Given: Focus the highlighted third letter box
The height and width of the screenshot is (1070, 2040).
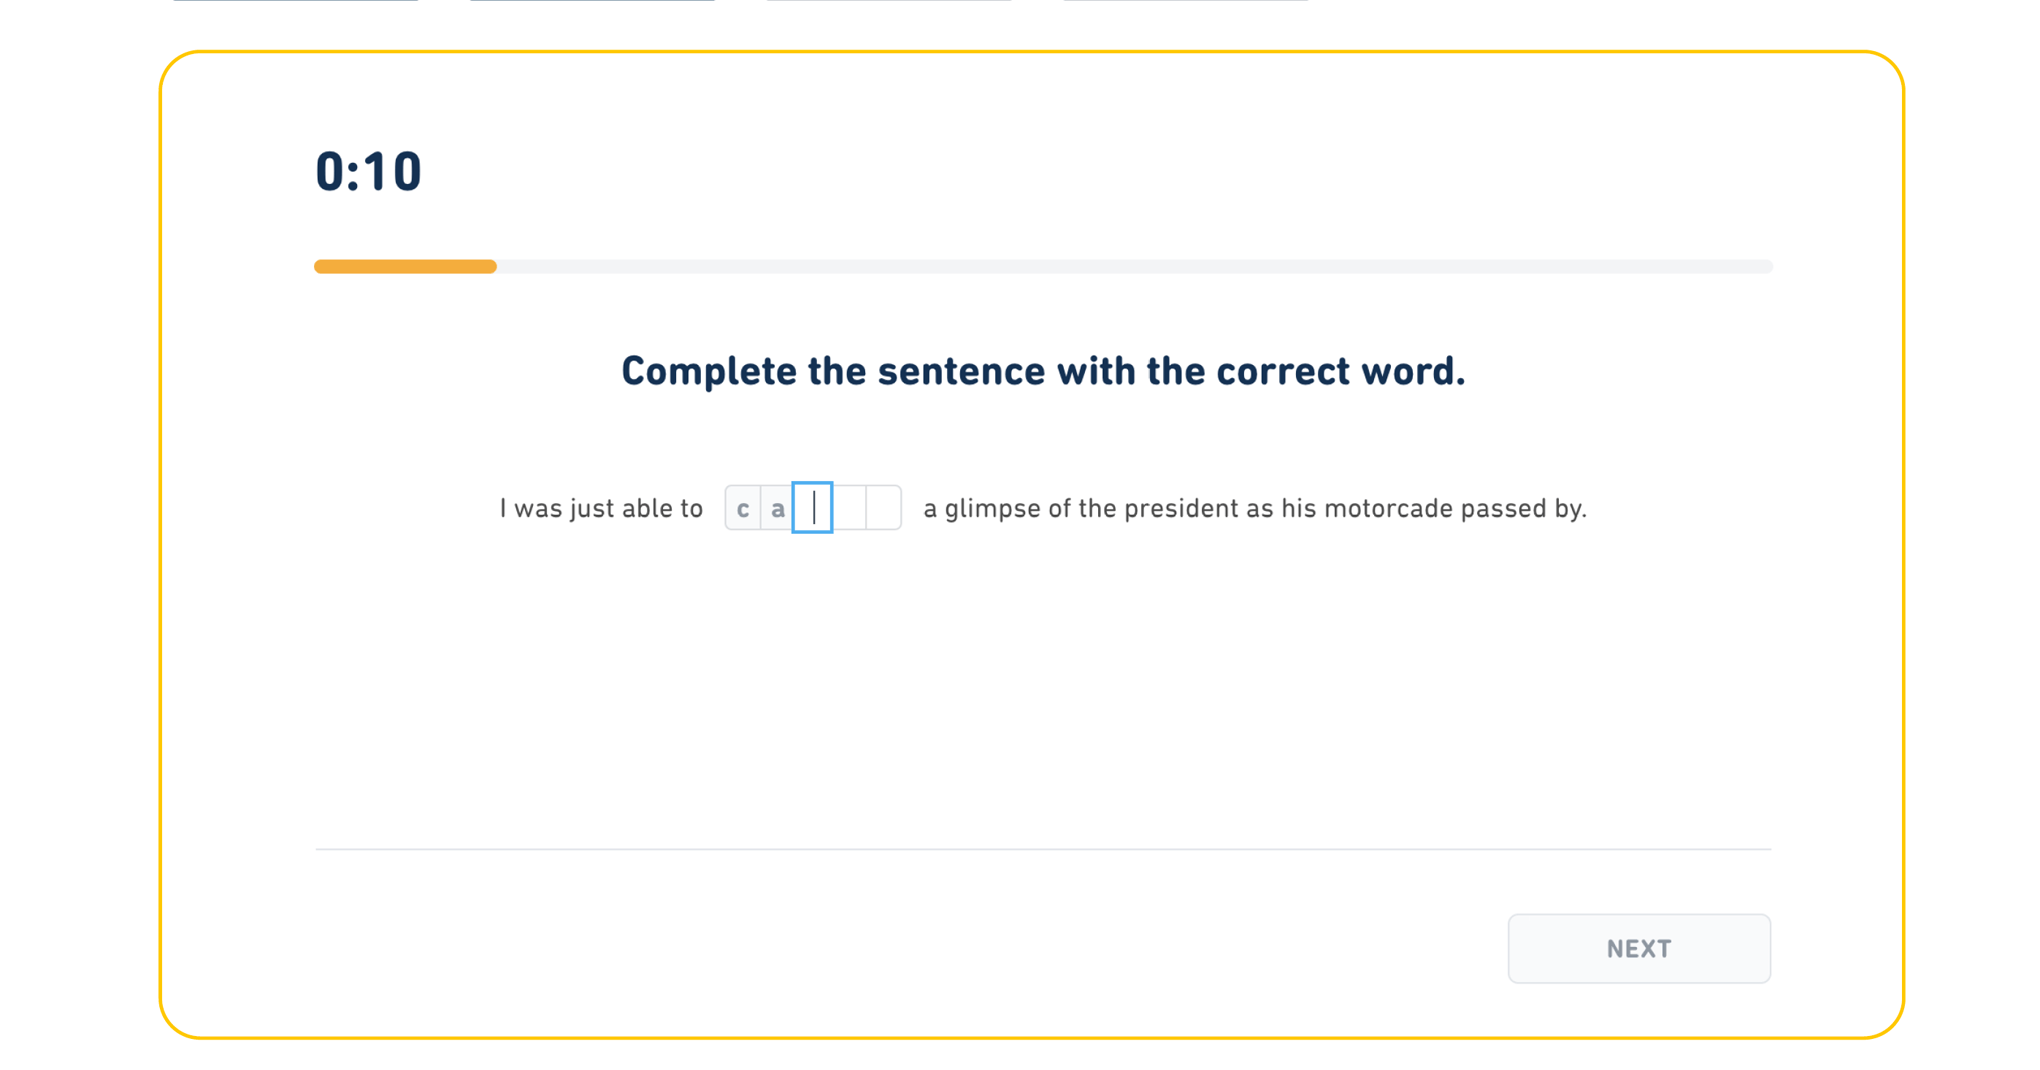Looking at the screenshot, I should (x=813, y=508).
